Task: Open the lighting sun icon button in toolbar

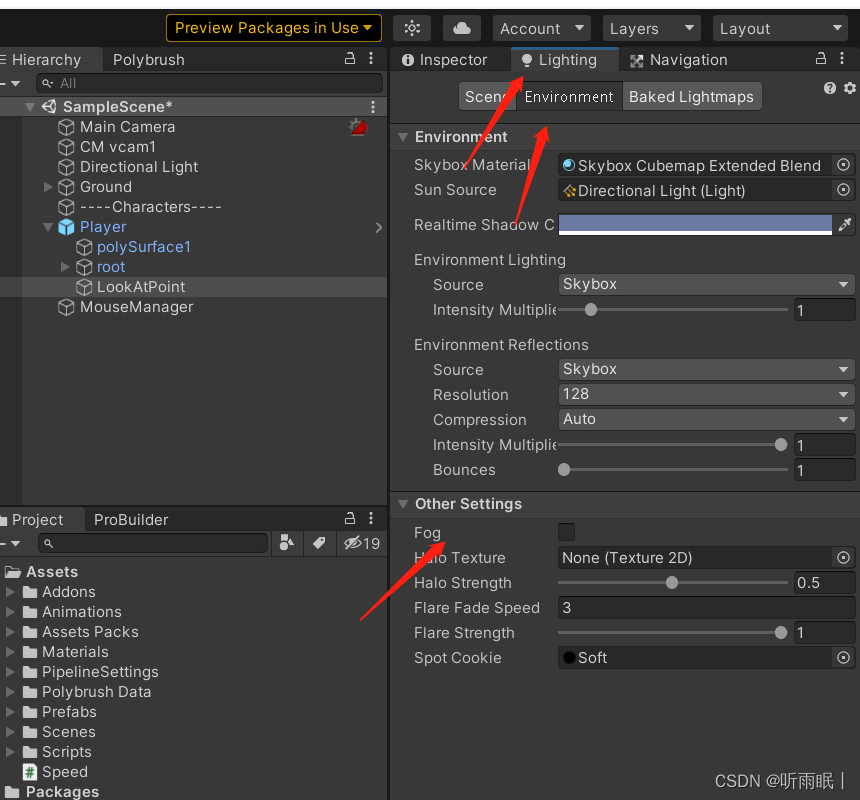Action: click(x=412, y=28)
